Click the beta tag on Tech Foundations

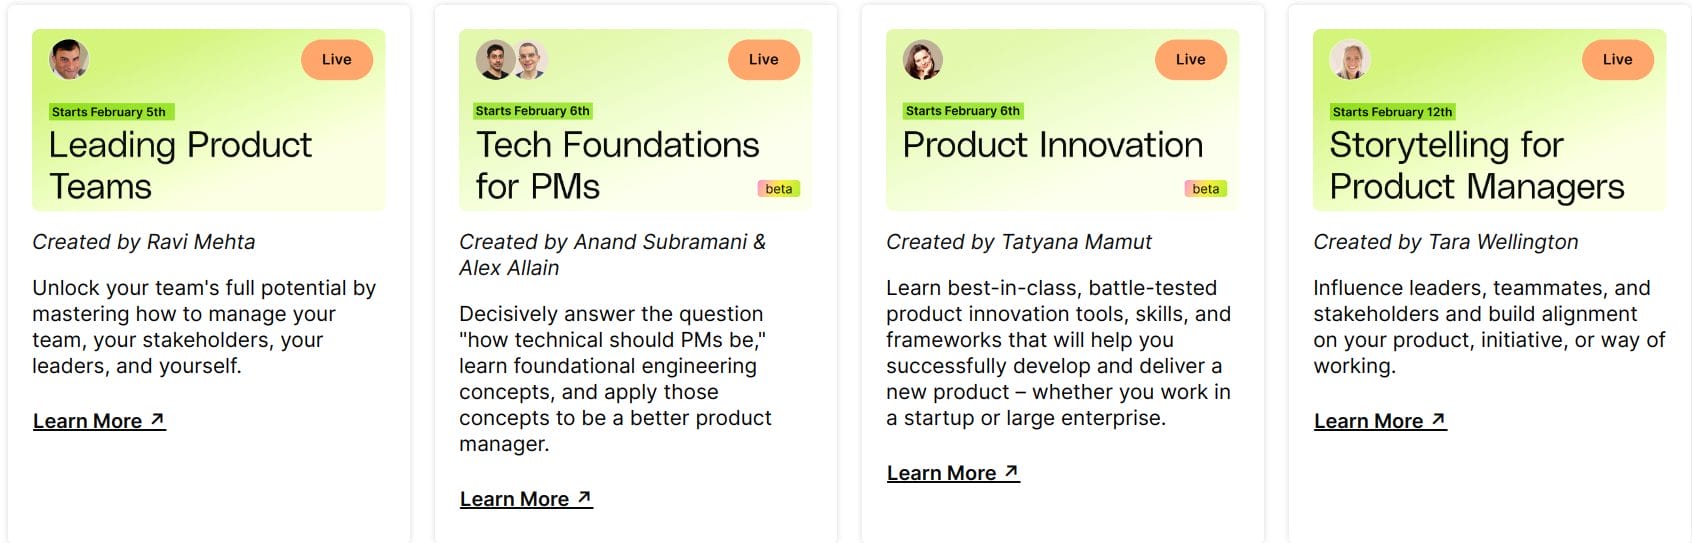pos(779,189)
